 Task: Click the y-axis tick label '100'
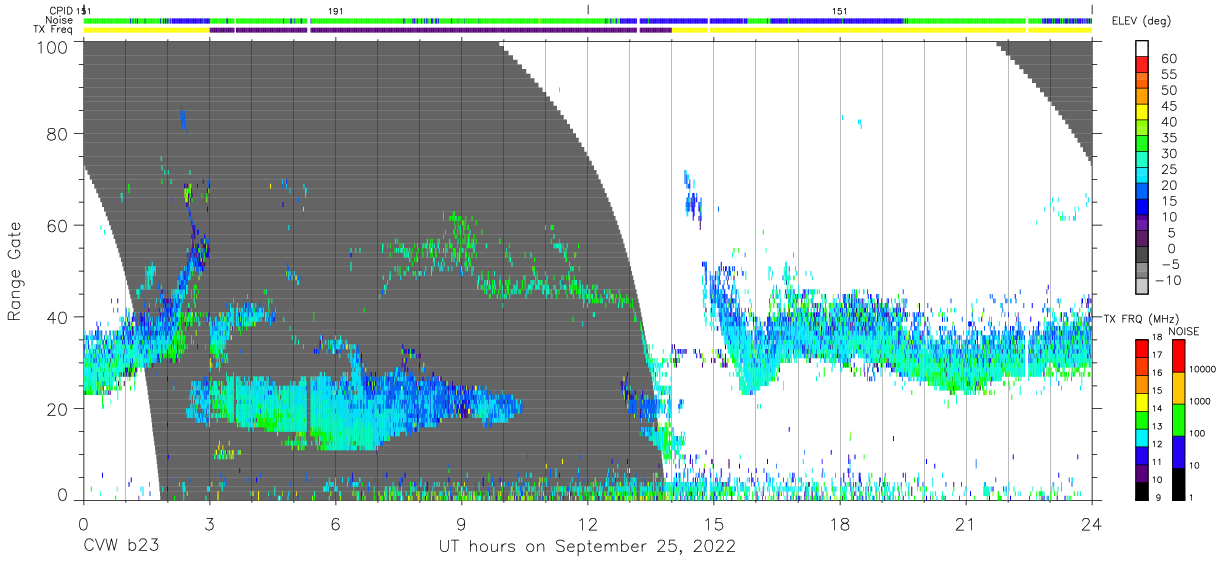(53, 46)
